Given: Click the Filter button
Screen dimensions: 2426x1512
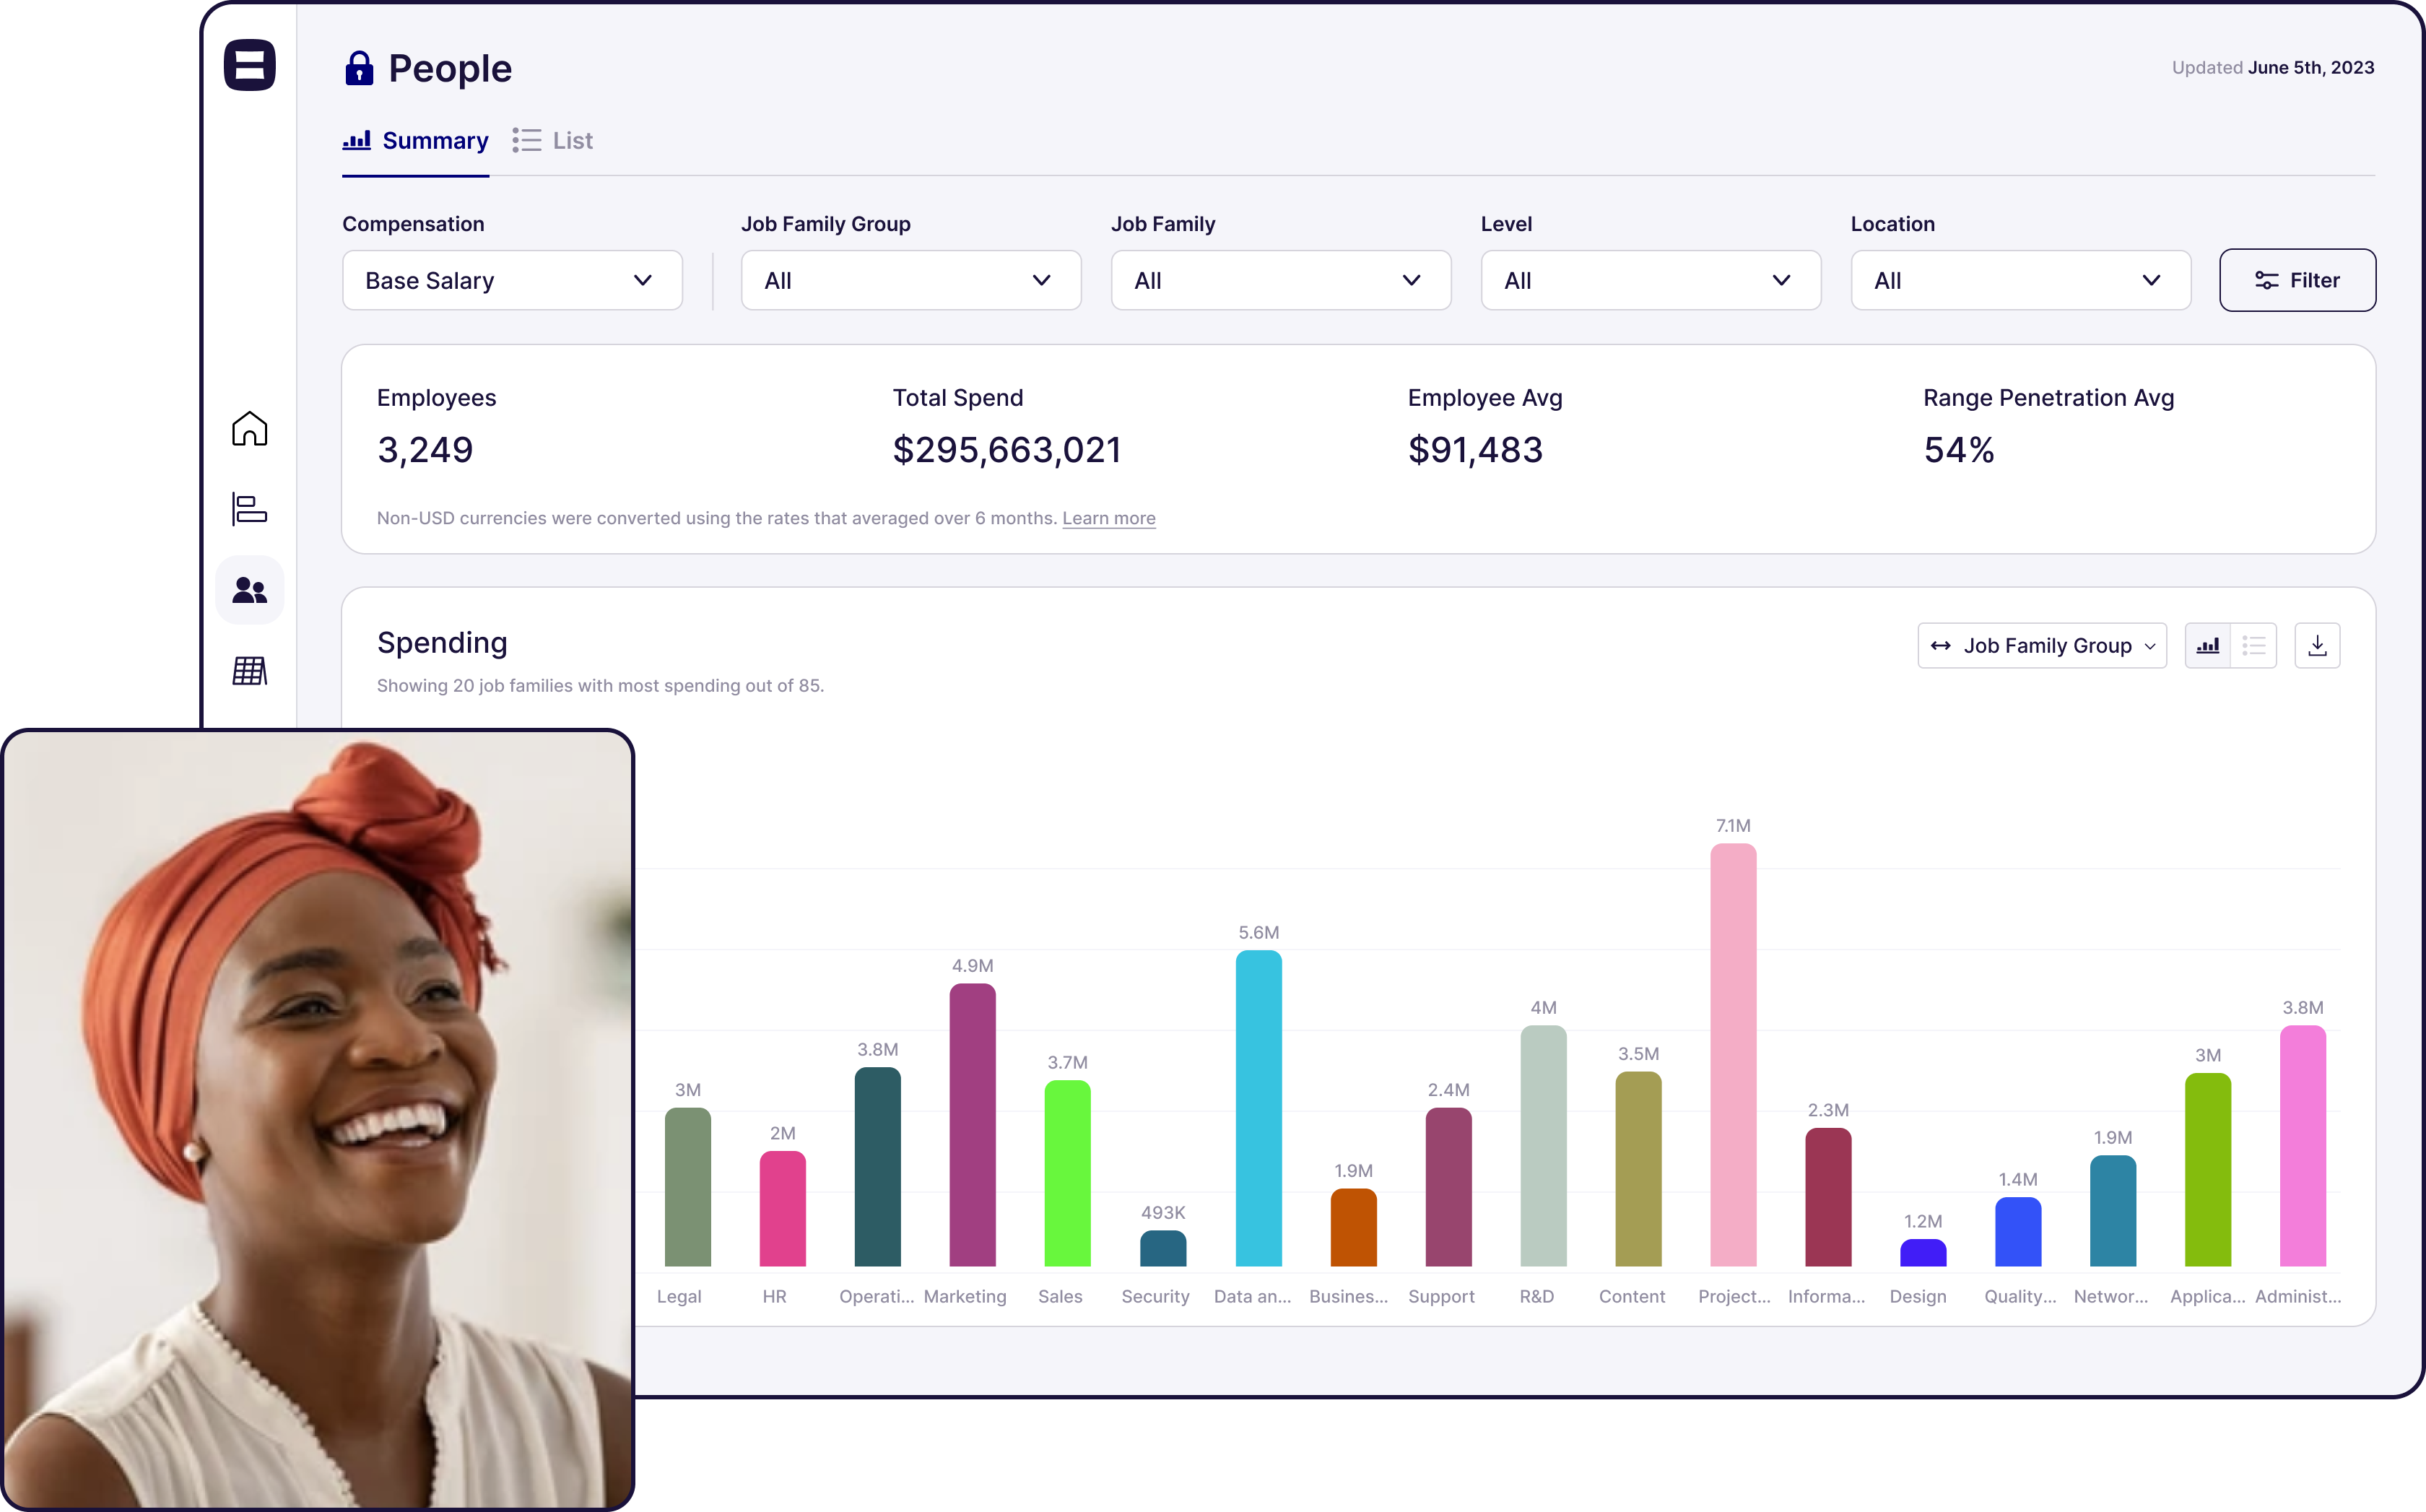Looking at the screenshot, I should point(2297,281).
